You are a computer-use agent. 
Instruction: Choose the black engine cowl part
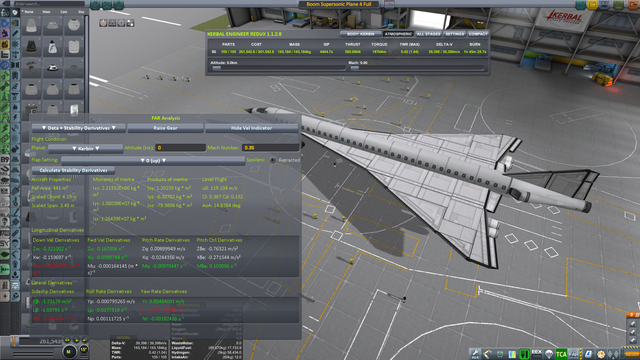31,47
